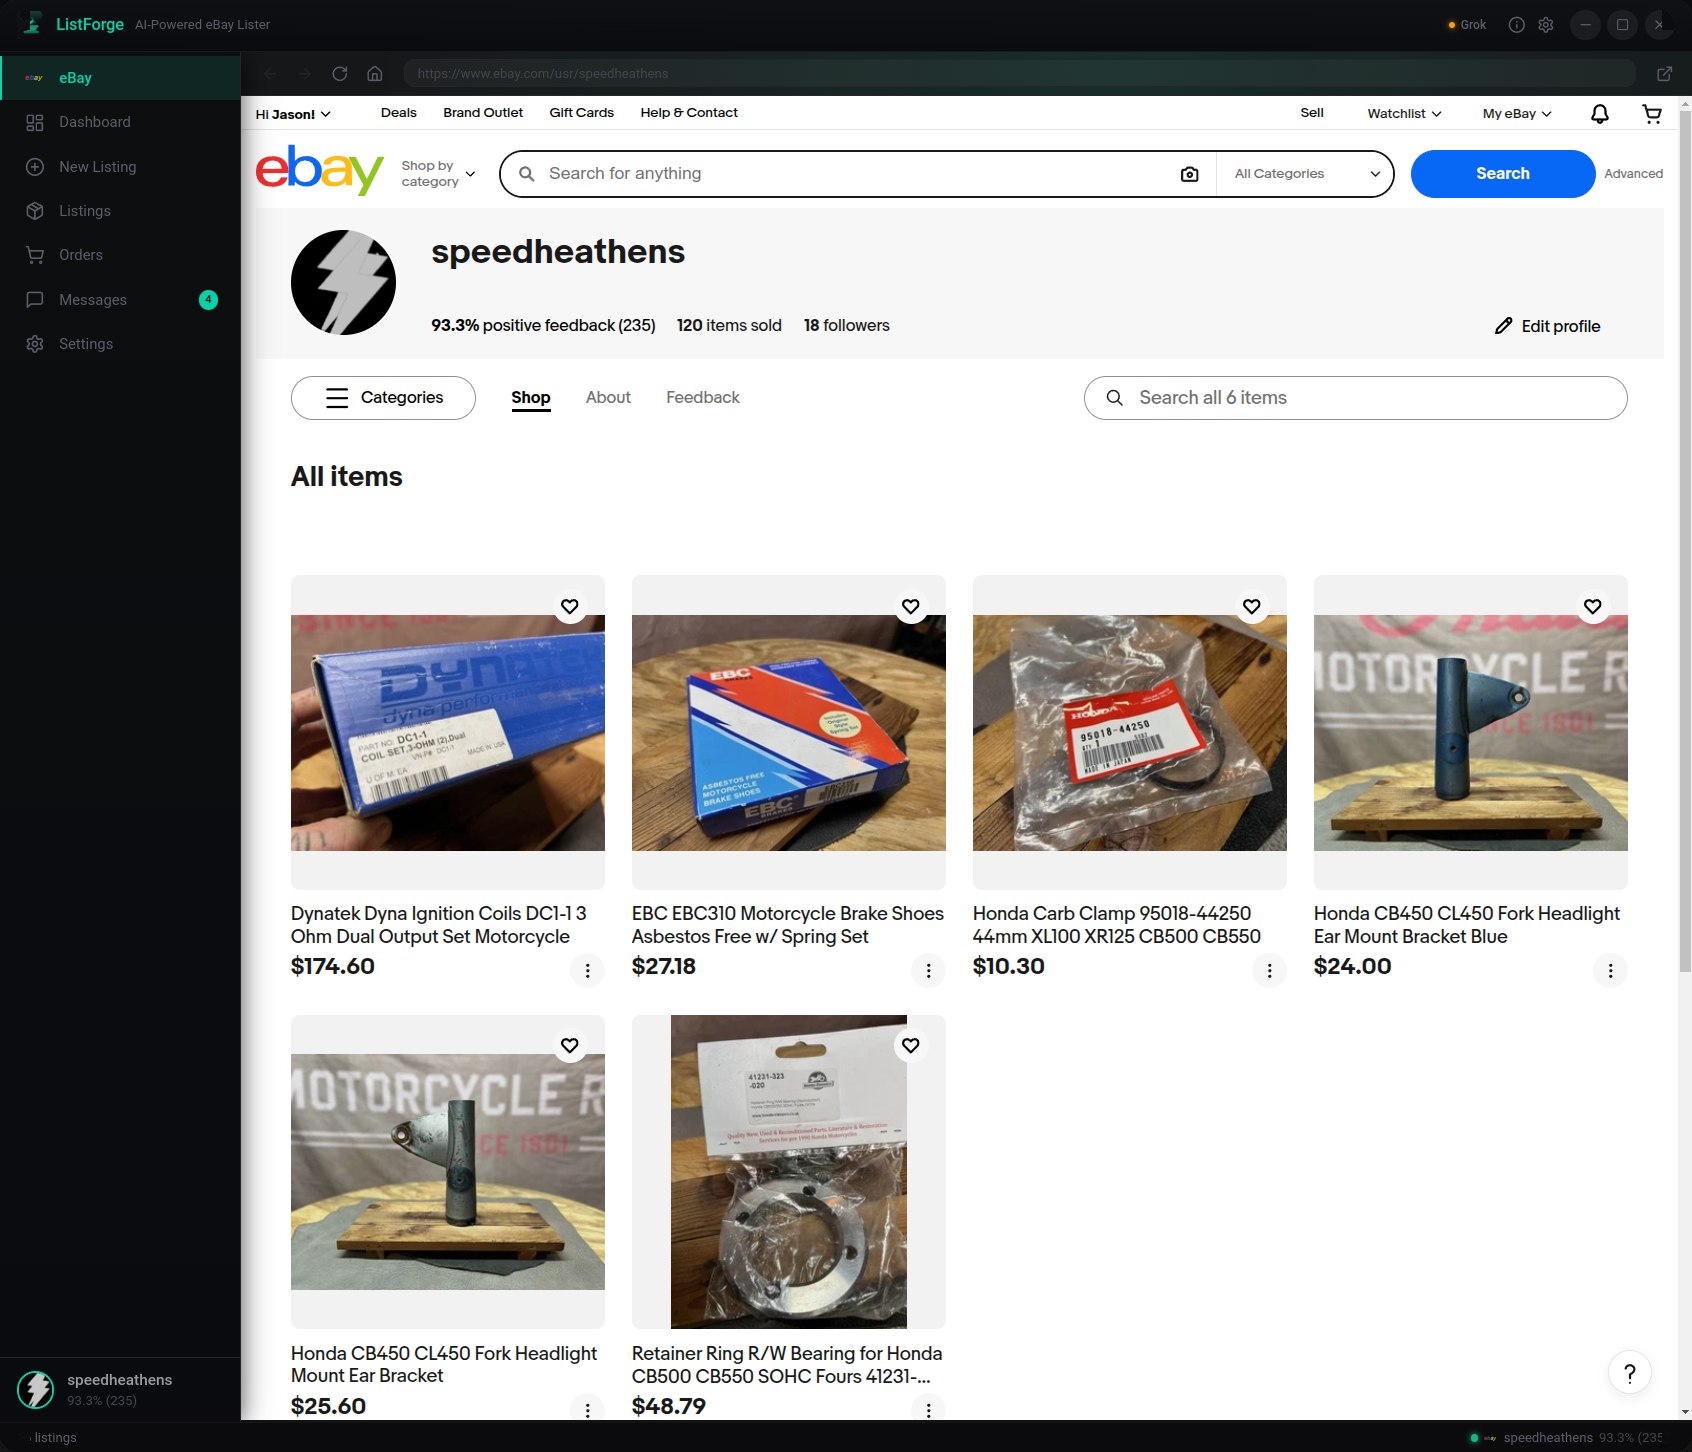Switch to the About tab
This screenshot has width=1692, height=1452.
pyautogui.click(x=608, y=398)
